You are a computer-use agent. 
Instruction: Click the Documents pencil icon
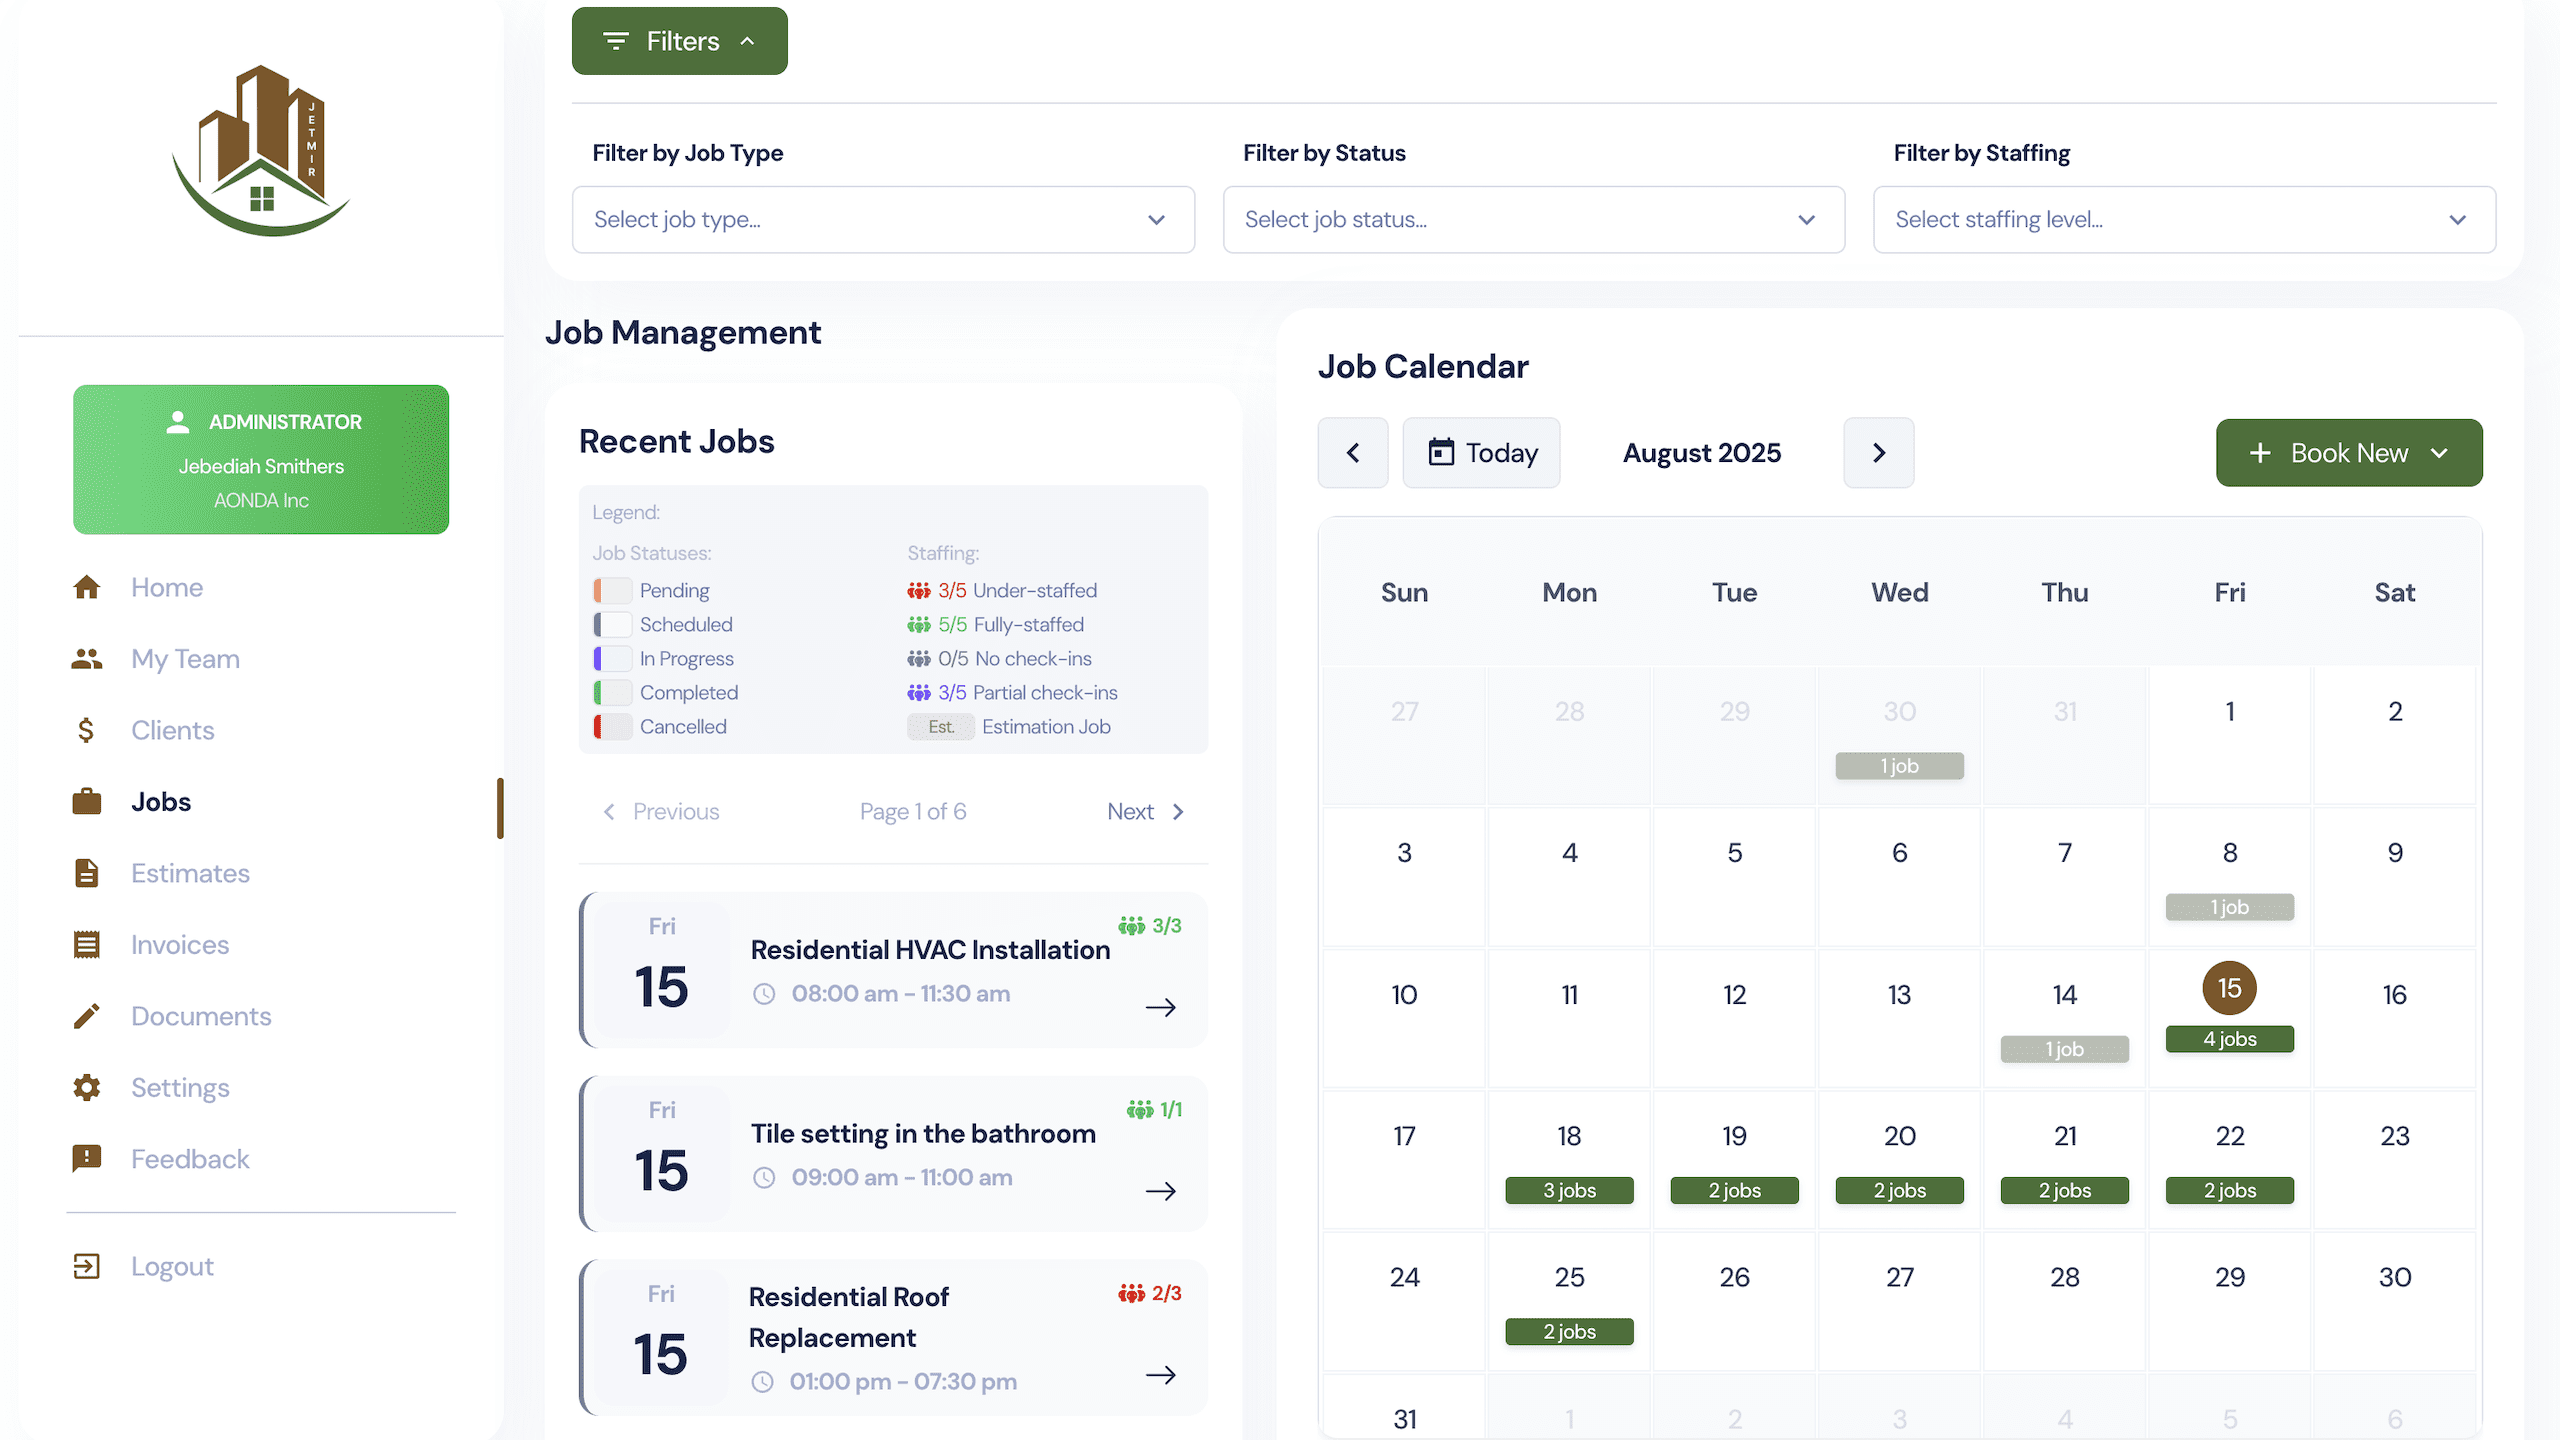(x=87, y=1016)
